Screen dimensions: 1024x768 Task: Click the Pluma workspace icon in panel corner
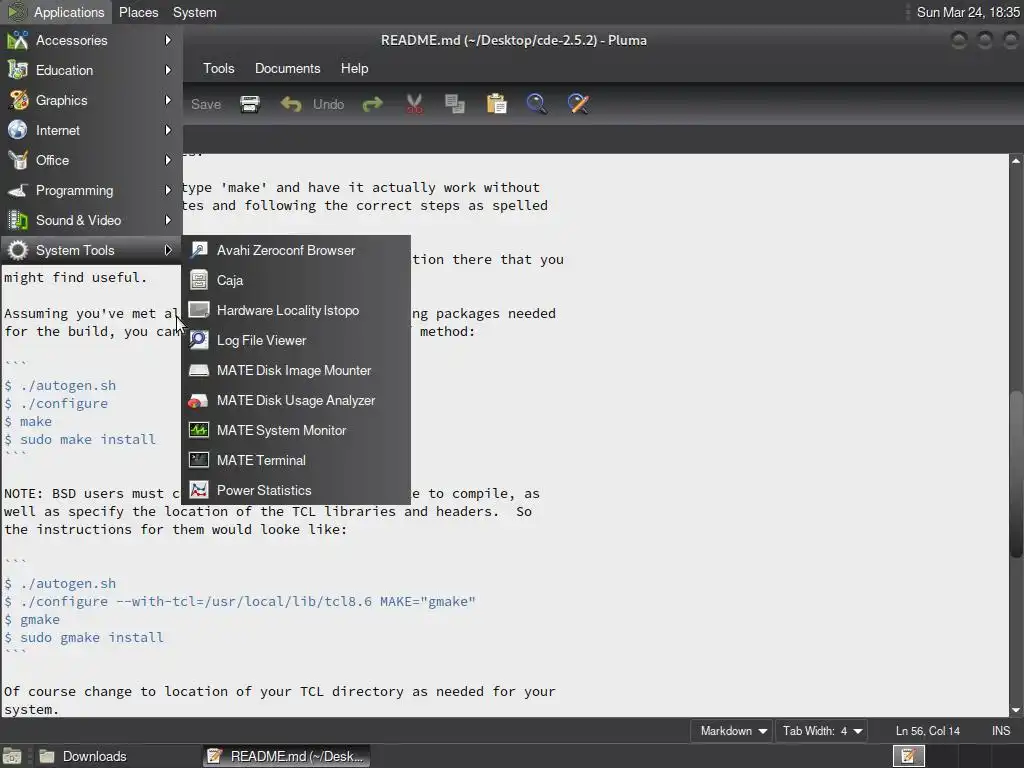[908, 756]
